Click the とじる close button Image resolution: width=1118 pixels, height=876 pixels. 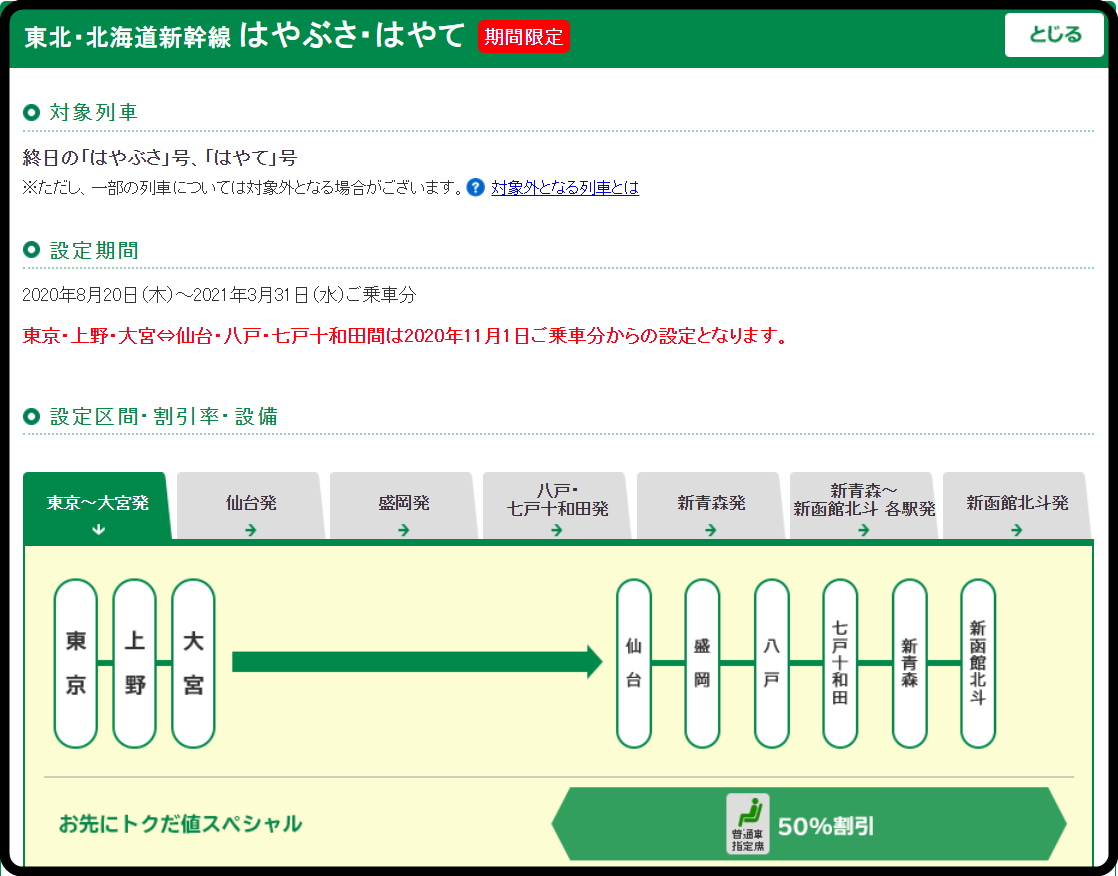[1054, 34]
